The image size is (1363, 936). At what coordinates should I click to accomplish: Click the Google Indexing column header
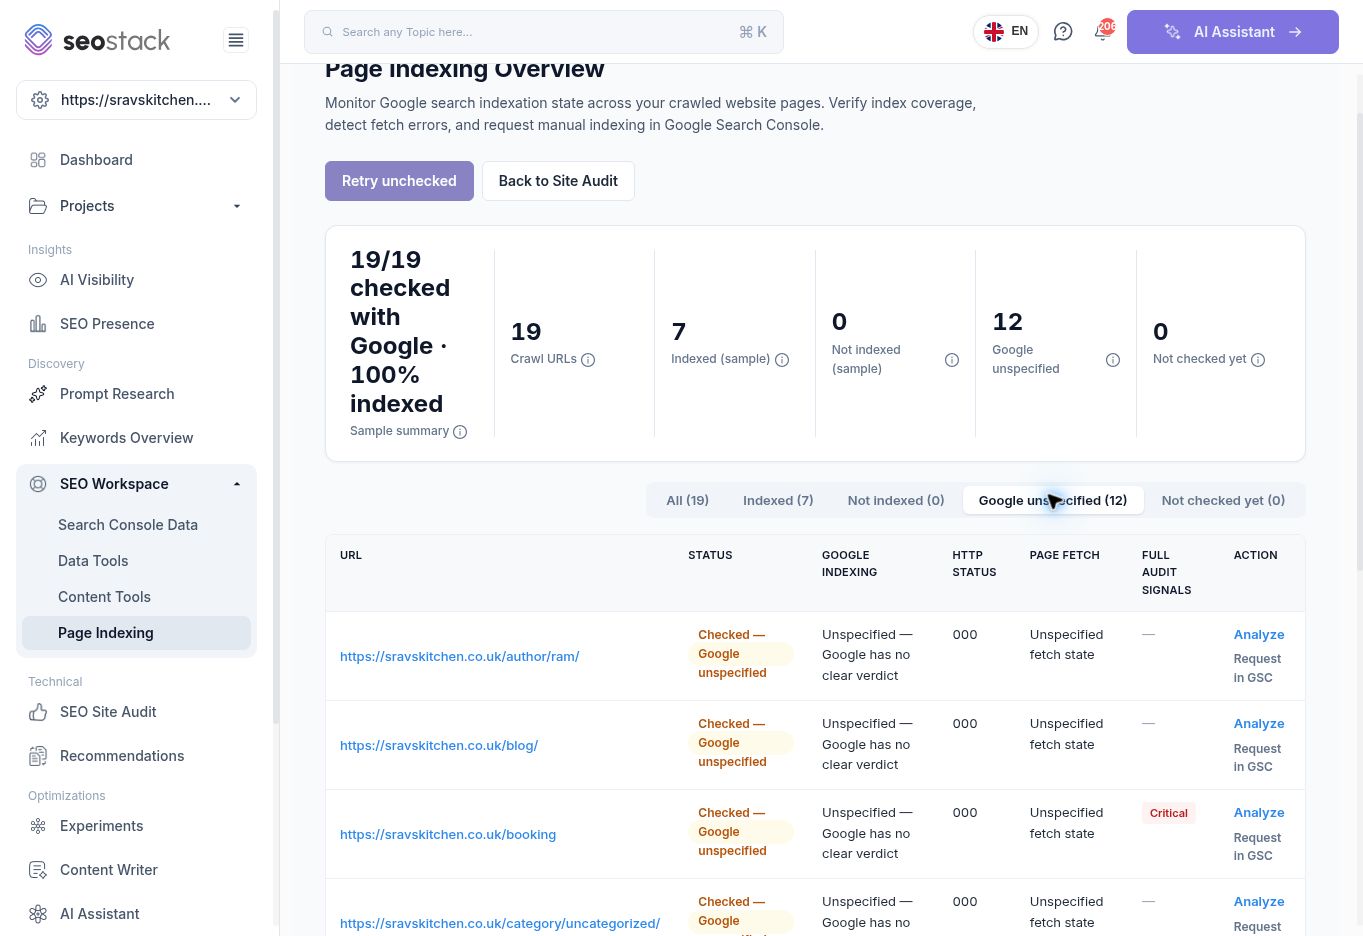[x=849, y=564]
